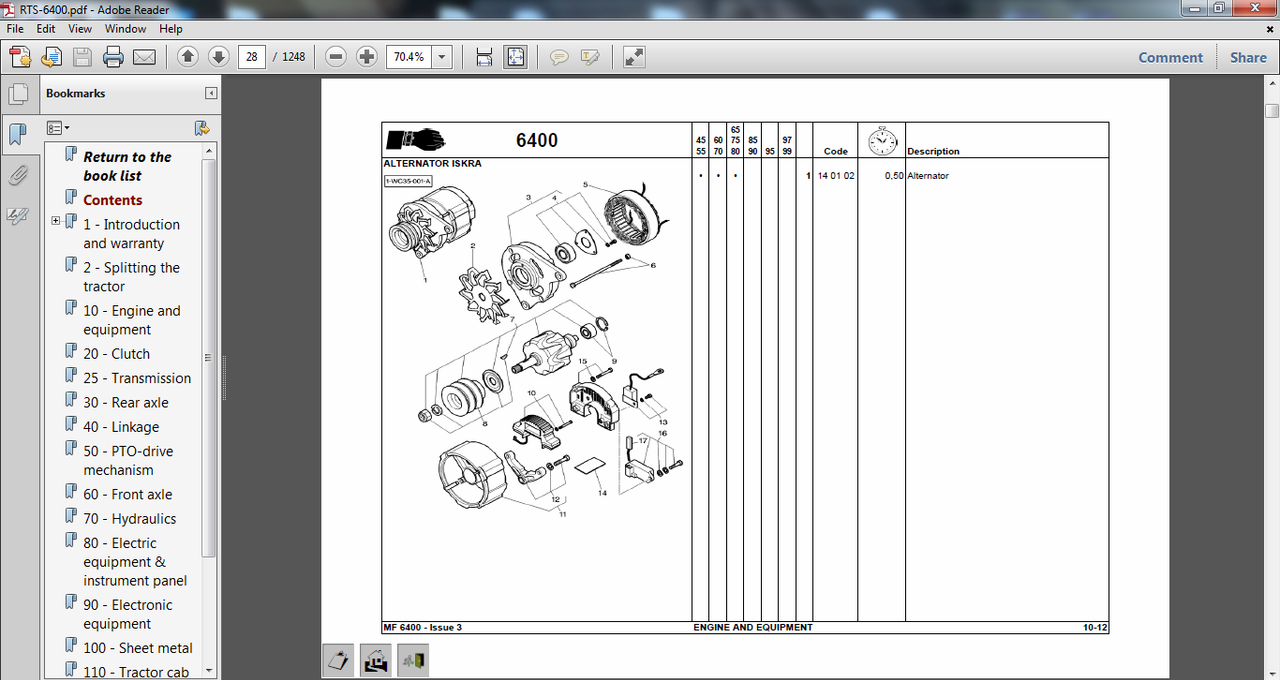This screenshot has height=680, width=1280.
Task: Toggle Read Mode with the expand-arrows icon
Action: click(633, 57)
